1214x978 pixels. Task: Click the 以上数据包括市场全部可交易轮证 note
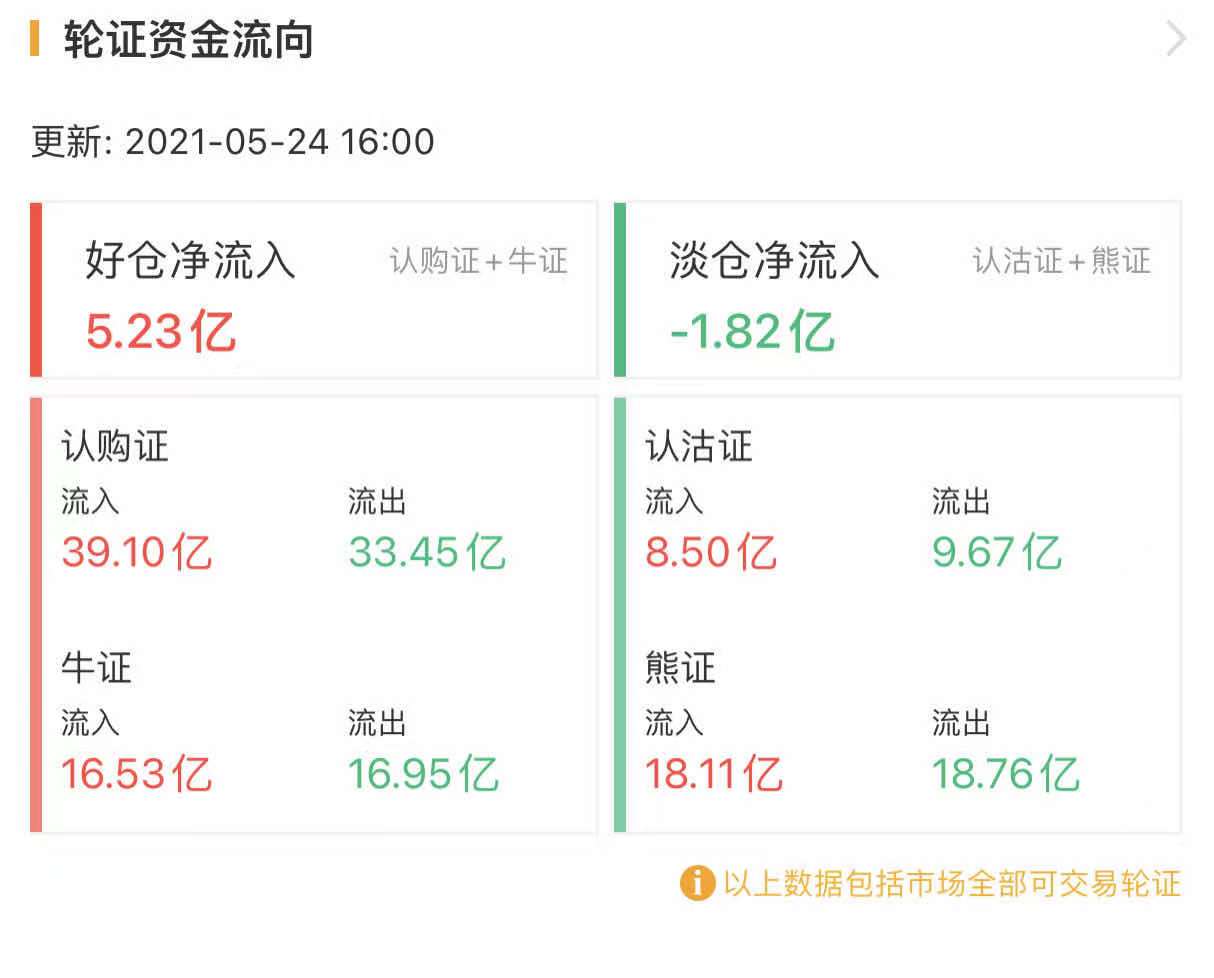pos(952,883)
